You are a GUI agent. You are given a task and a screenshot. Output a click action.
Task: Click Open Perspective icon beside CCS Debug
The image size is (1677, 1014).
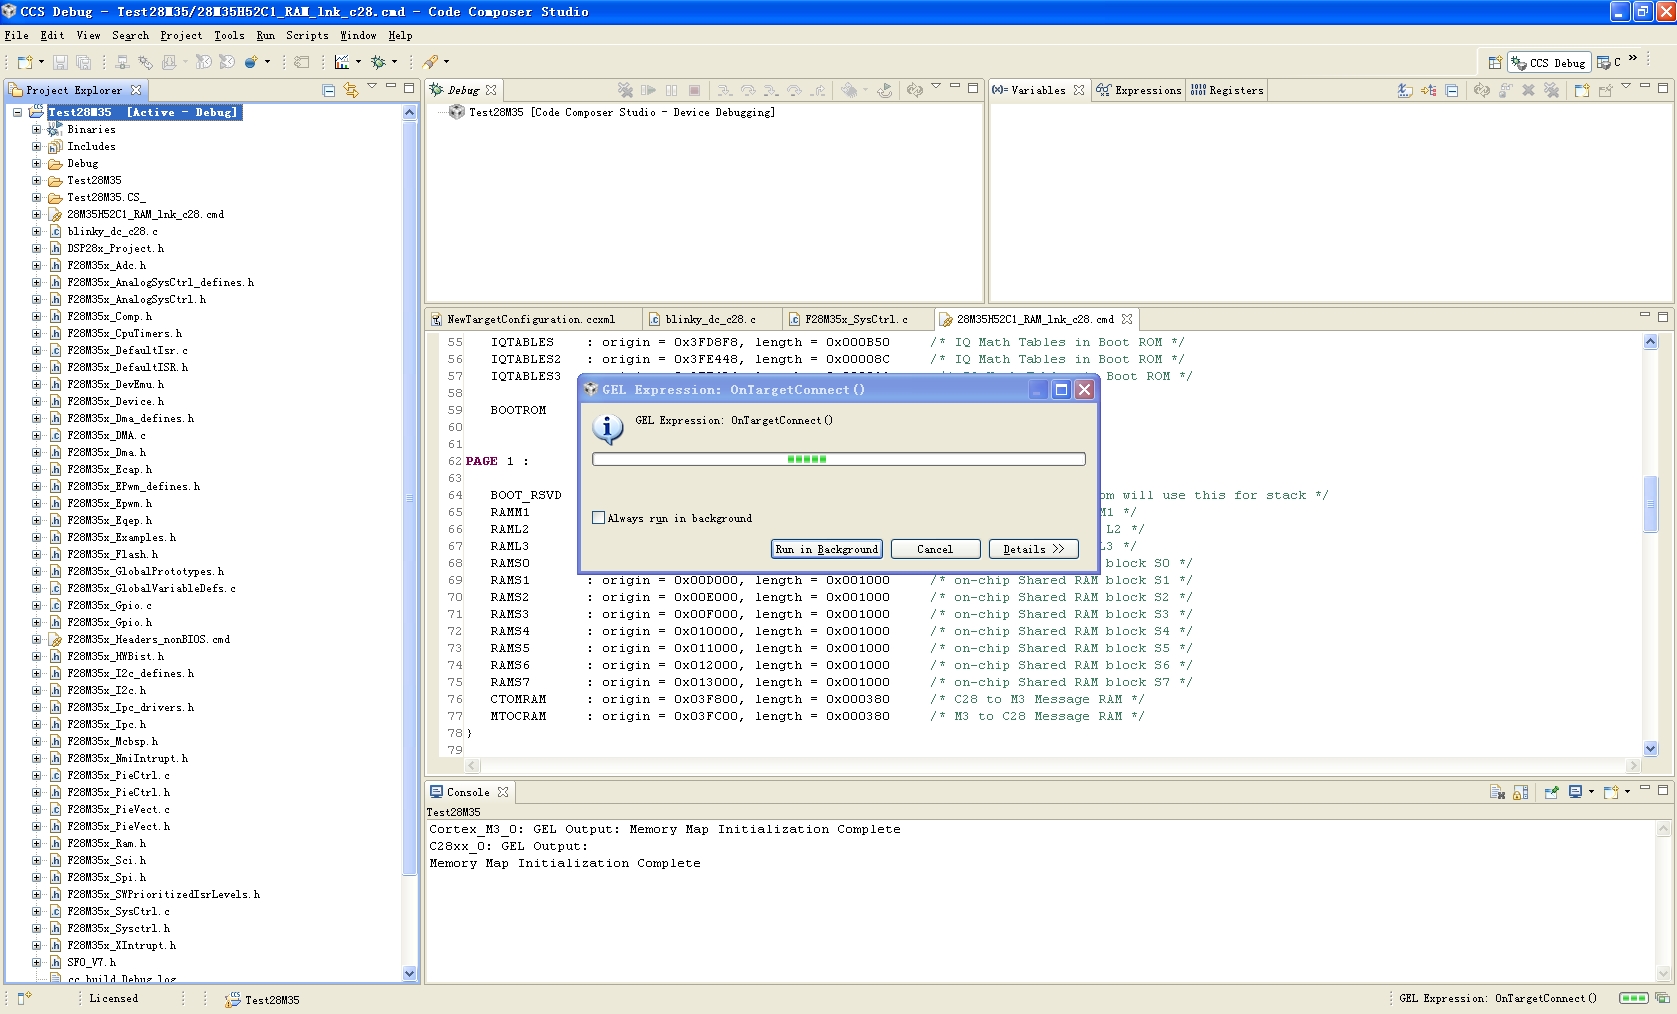coord(1495,62)
